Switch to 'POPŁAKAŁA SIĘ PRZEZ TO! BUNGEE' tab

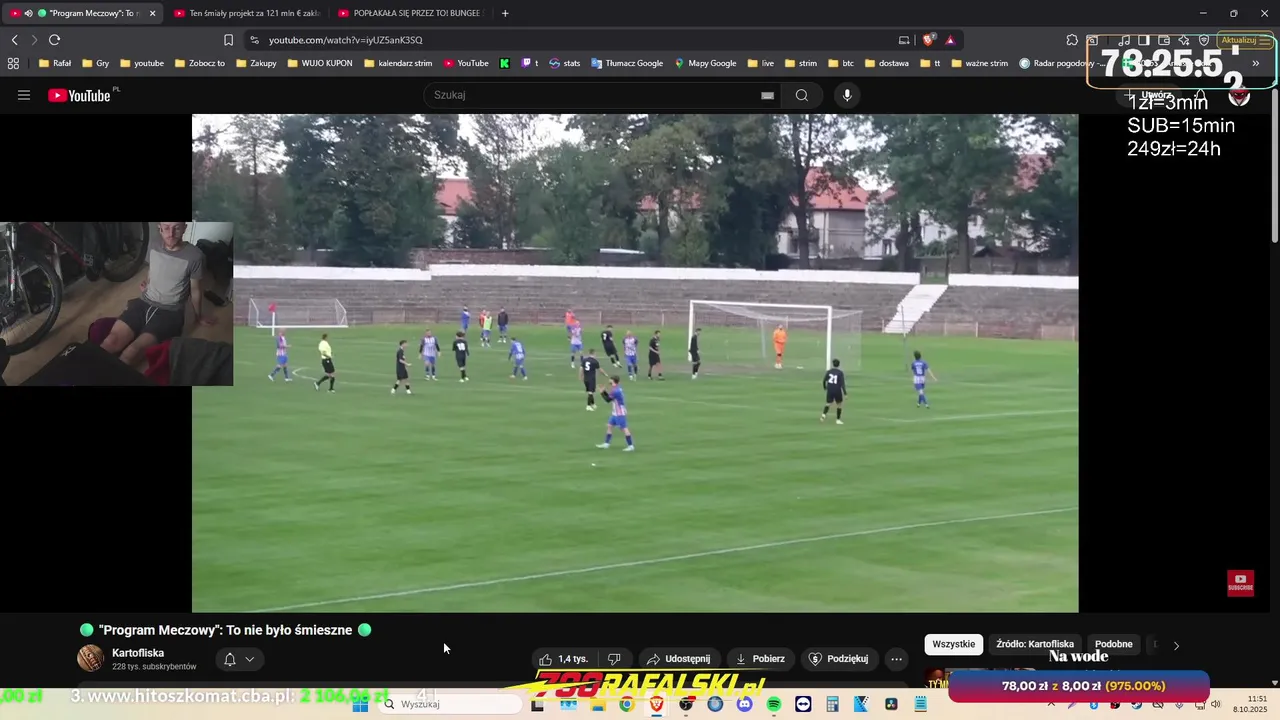click(410, 13)
